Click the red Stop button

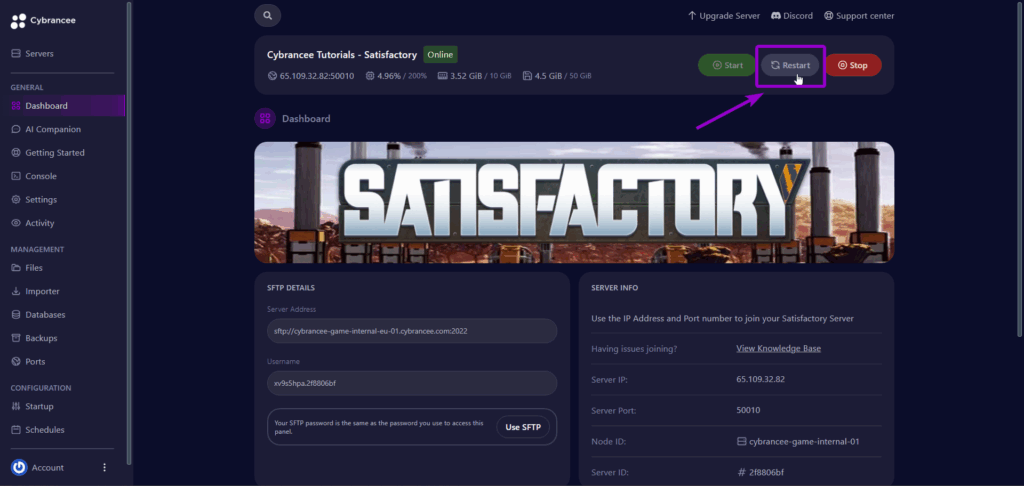(853, 65)
